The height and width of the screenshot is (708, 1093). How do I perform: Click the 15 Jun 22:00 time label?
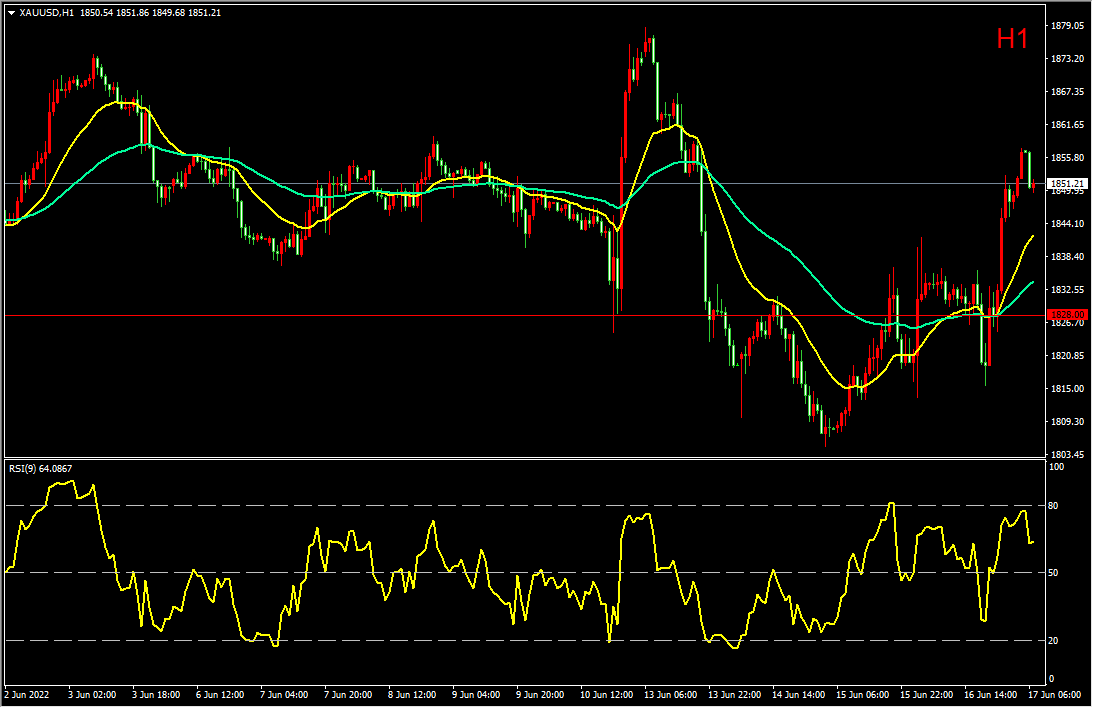(x=927, y=695)
